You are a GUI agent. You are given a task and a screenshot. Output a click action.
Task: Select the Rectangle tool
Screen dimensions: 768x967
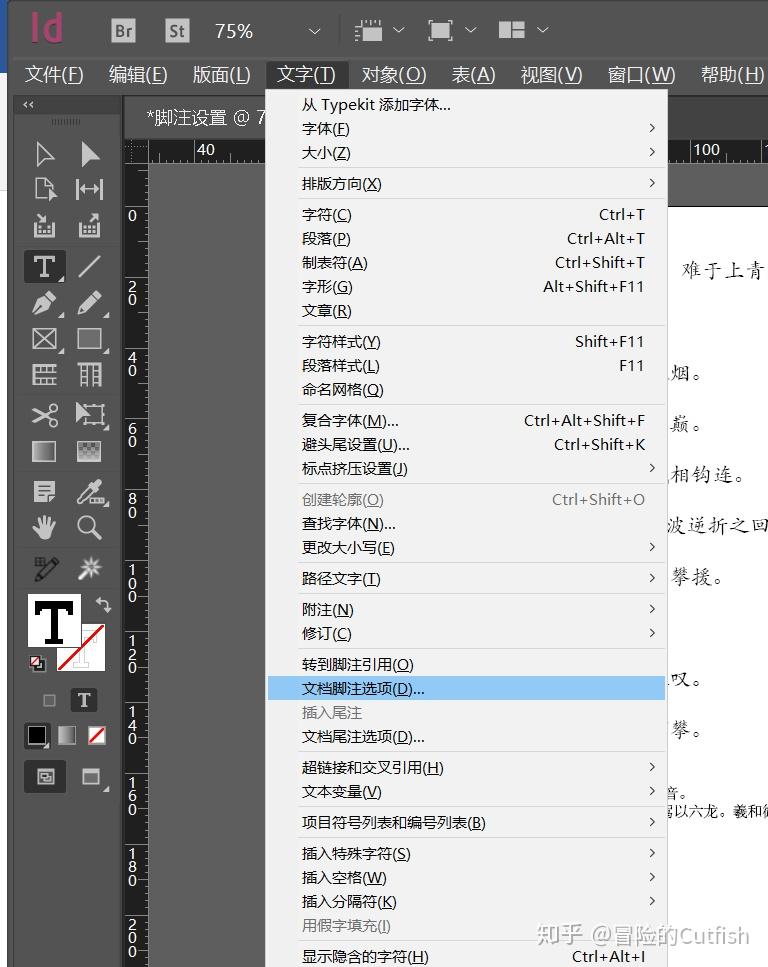(x=89, y=339)
